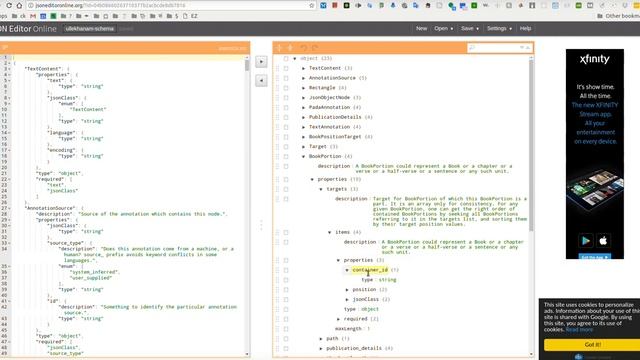Open the browser home page
This screenshot has height=360, width=640.
click(x=19, y=6)
